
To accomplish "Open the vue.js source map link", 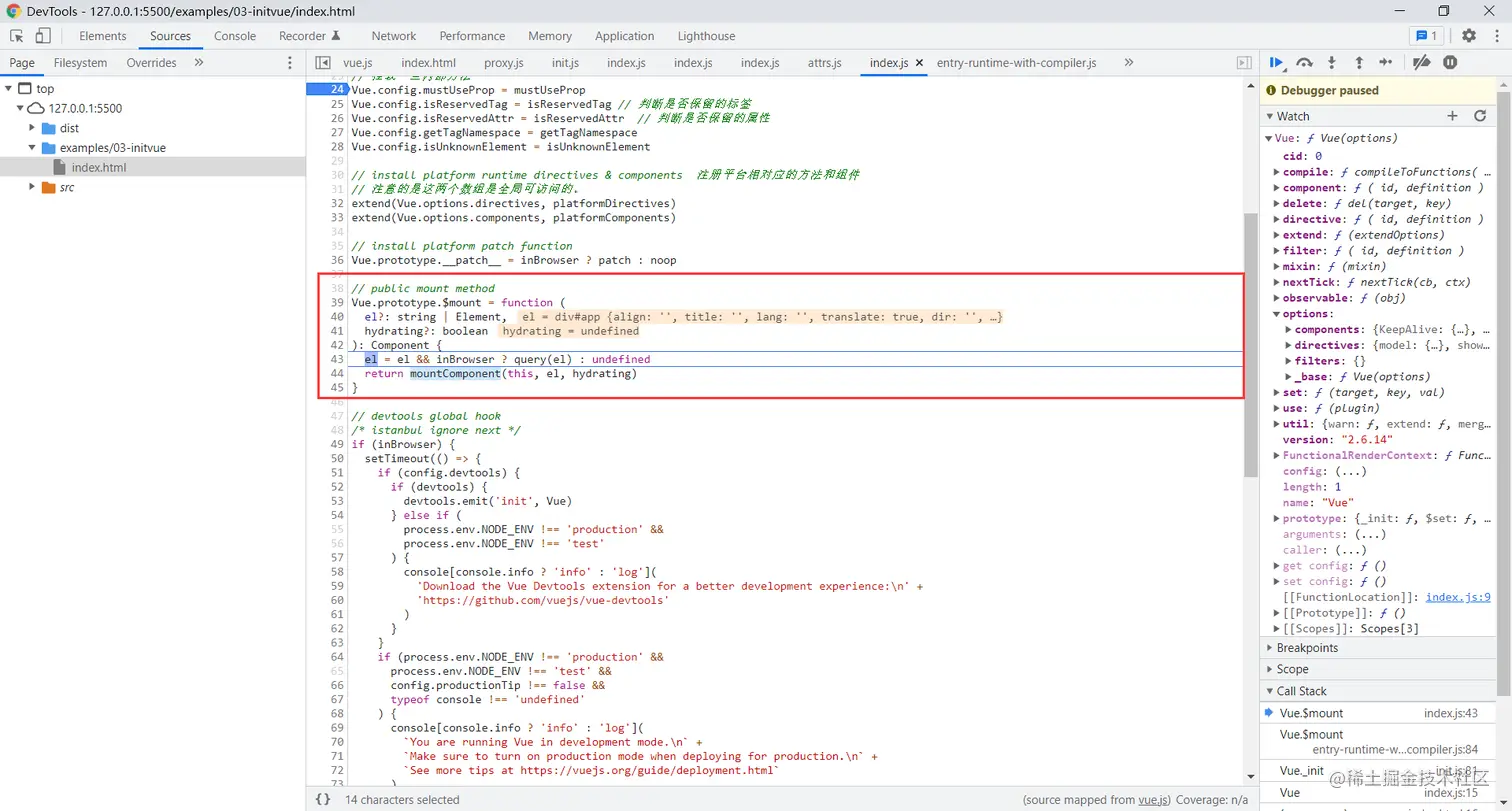I will pos(1144,800).
